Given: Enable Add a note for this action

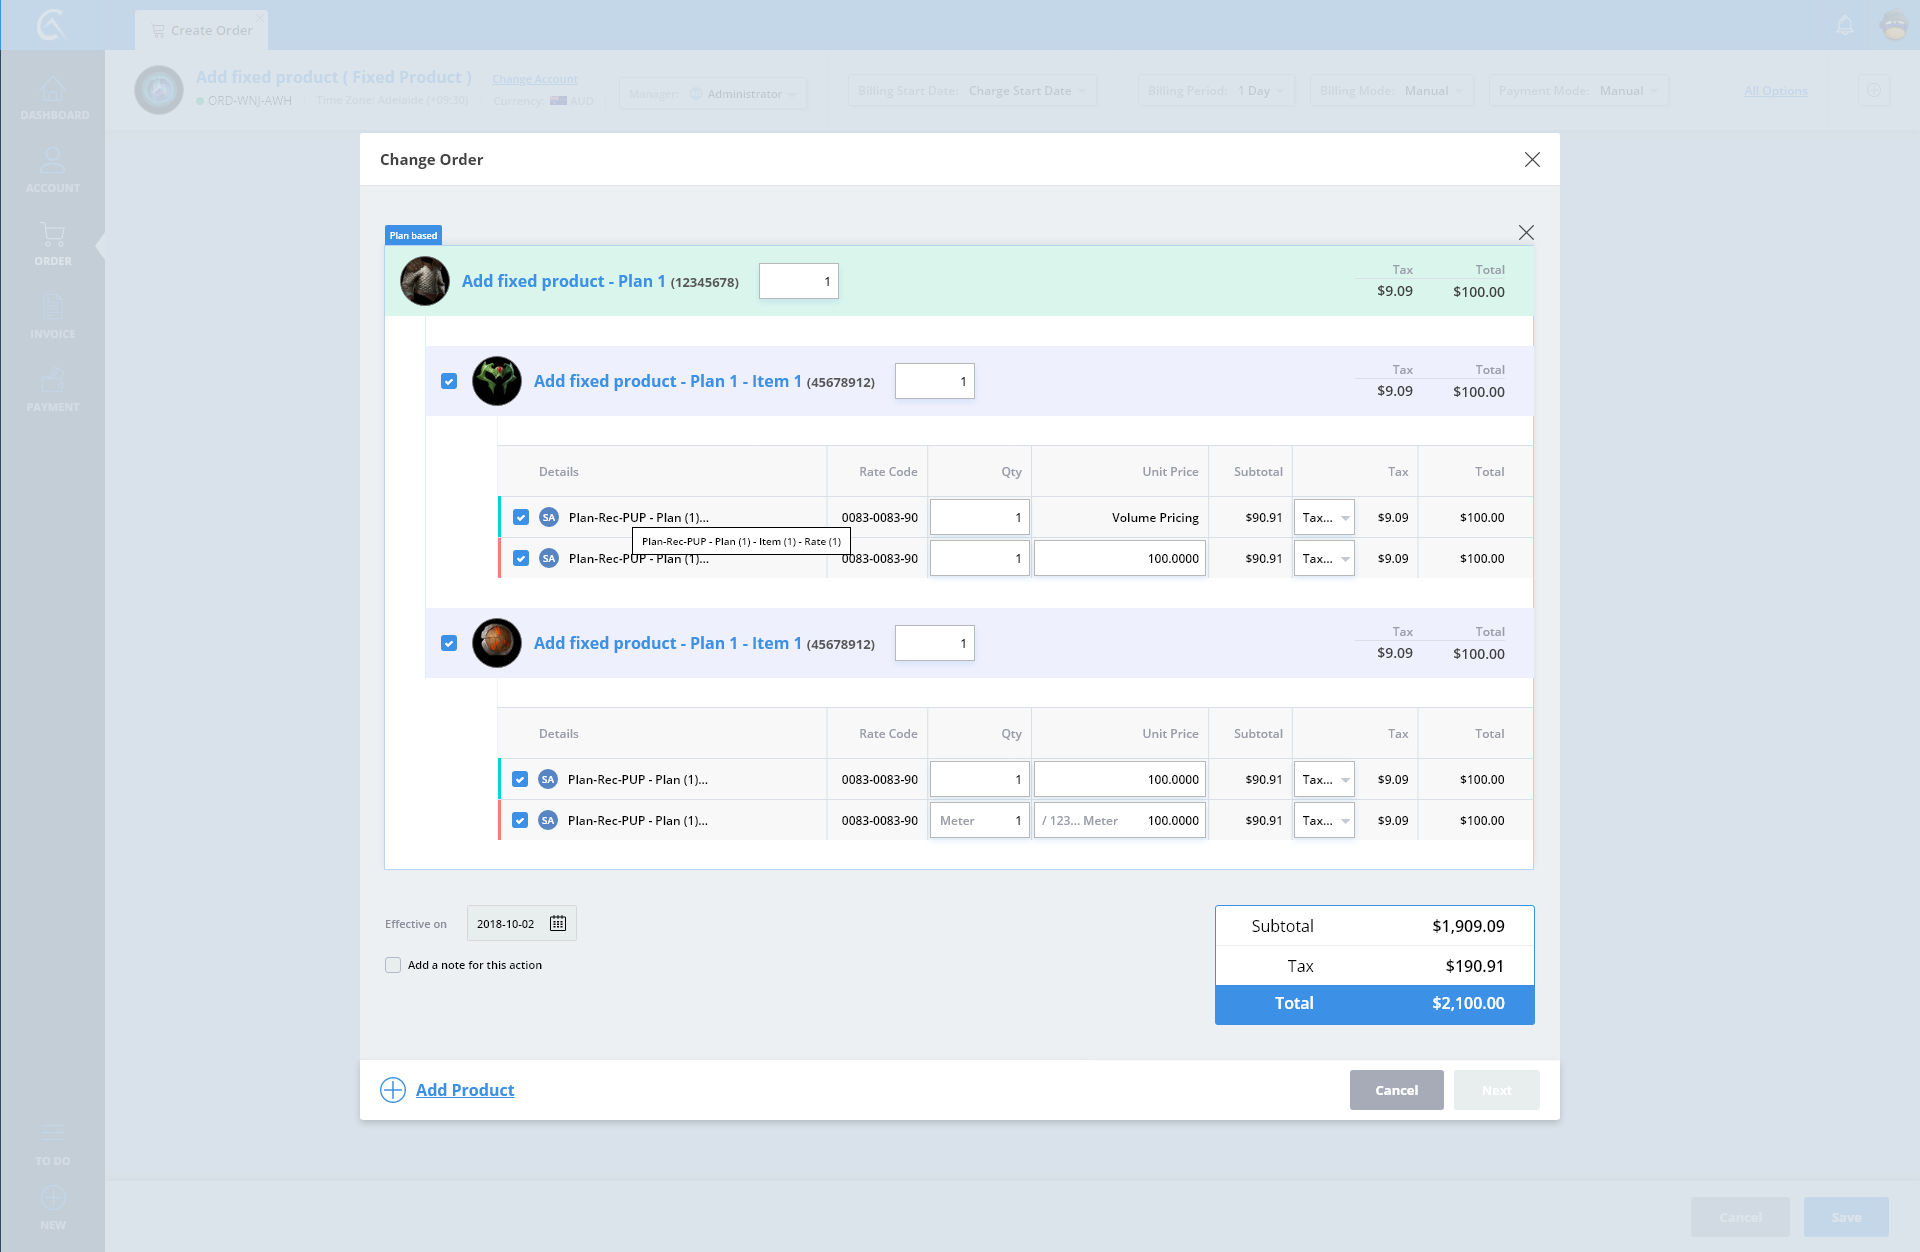Looking at the screenshot, I should point(393,965).
